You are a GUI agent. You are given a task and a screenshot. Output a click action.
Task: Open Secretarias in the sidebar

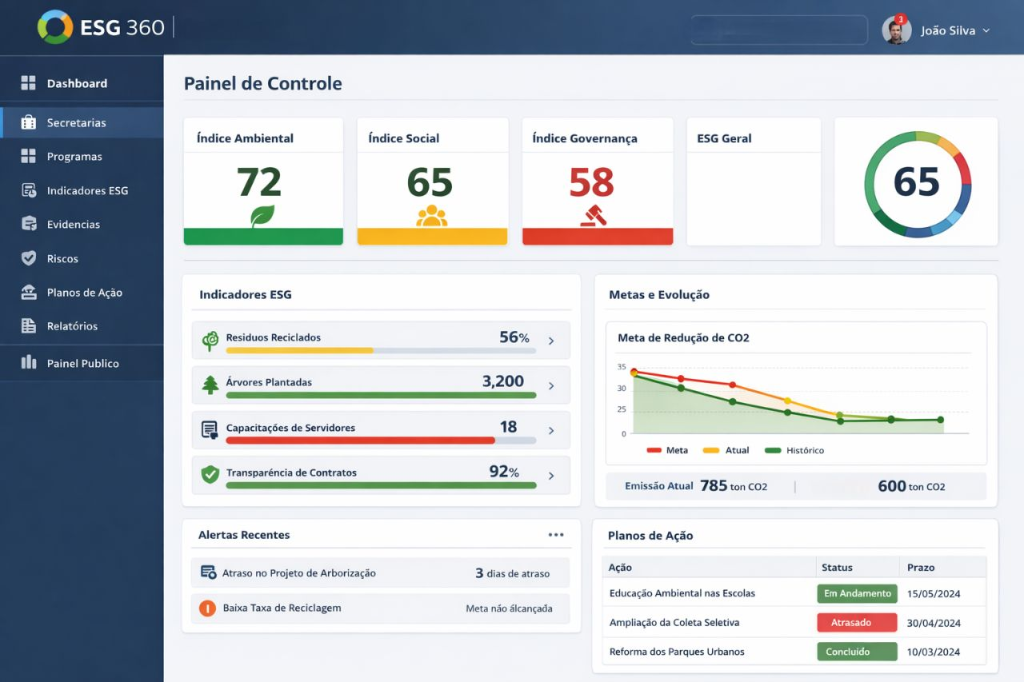coord(82,122)
